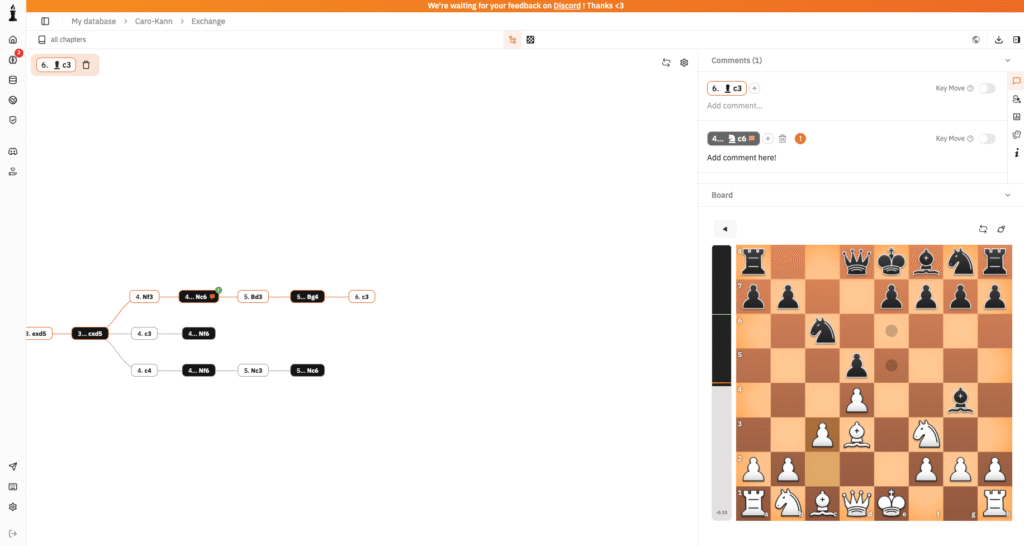Toggle the left sidebar panel icon

point(45,22)
